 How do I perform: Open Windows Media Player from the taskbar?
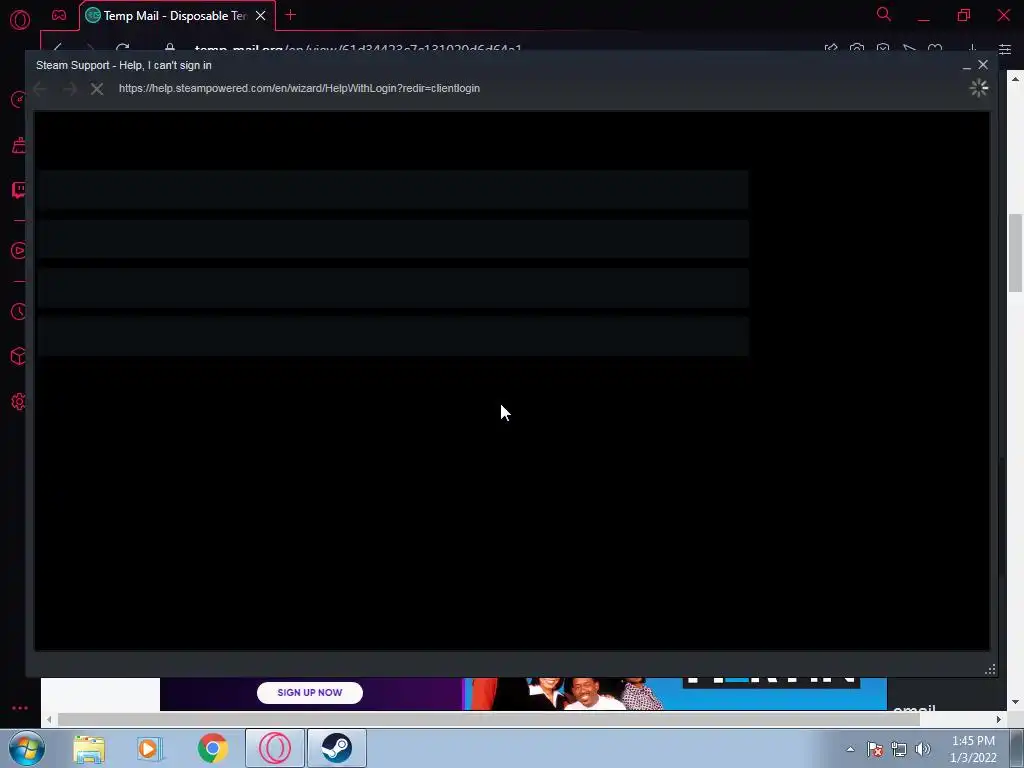(x=150, y=748)
